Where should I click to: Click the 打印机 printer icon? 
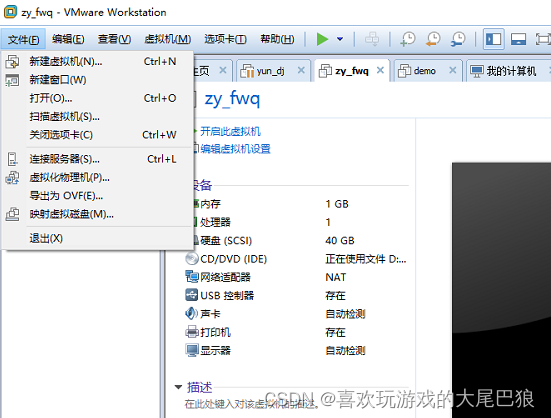pyautogui.click(x=192, y=332)
